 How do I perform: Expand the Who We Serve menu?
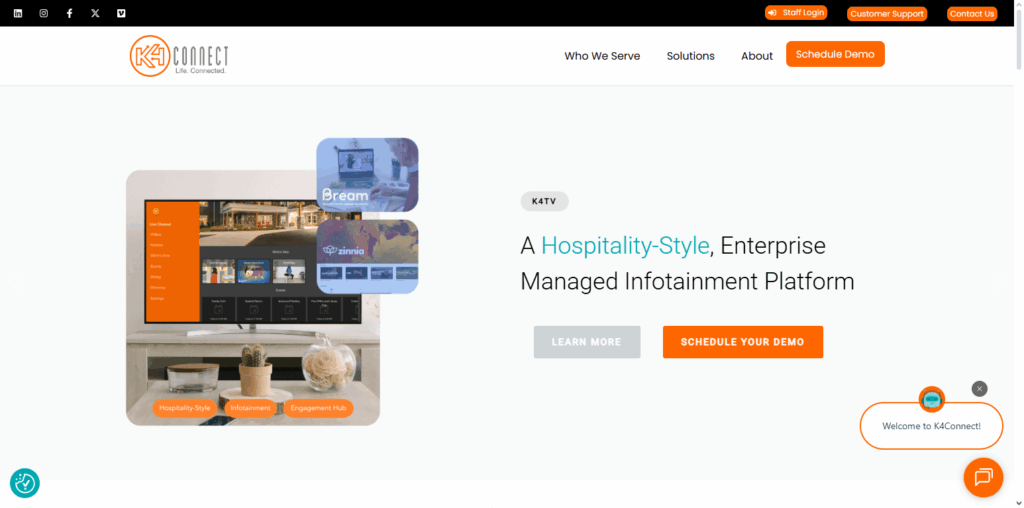[x=602, y=56]
